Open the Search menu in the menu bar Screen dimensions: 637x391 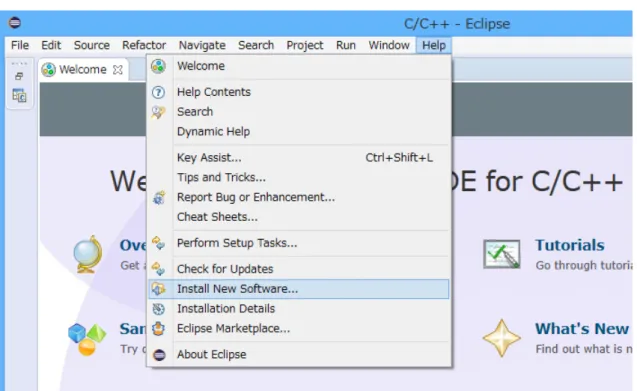click(256, 45)
